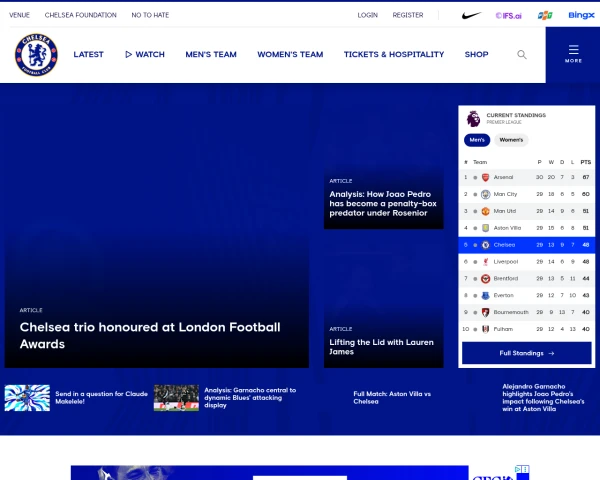Click the Arsenal crest in standings
Screen dimensions: 600x480
tap(486, 177)
